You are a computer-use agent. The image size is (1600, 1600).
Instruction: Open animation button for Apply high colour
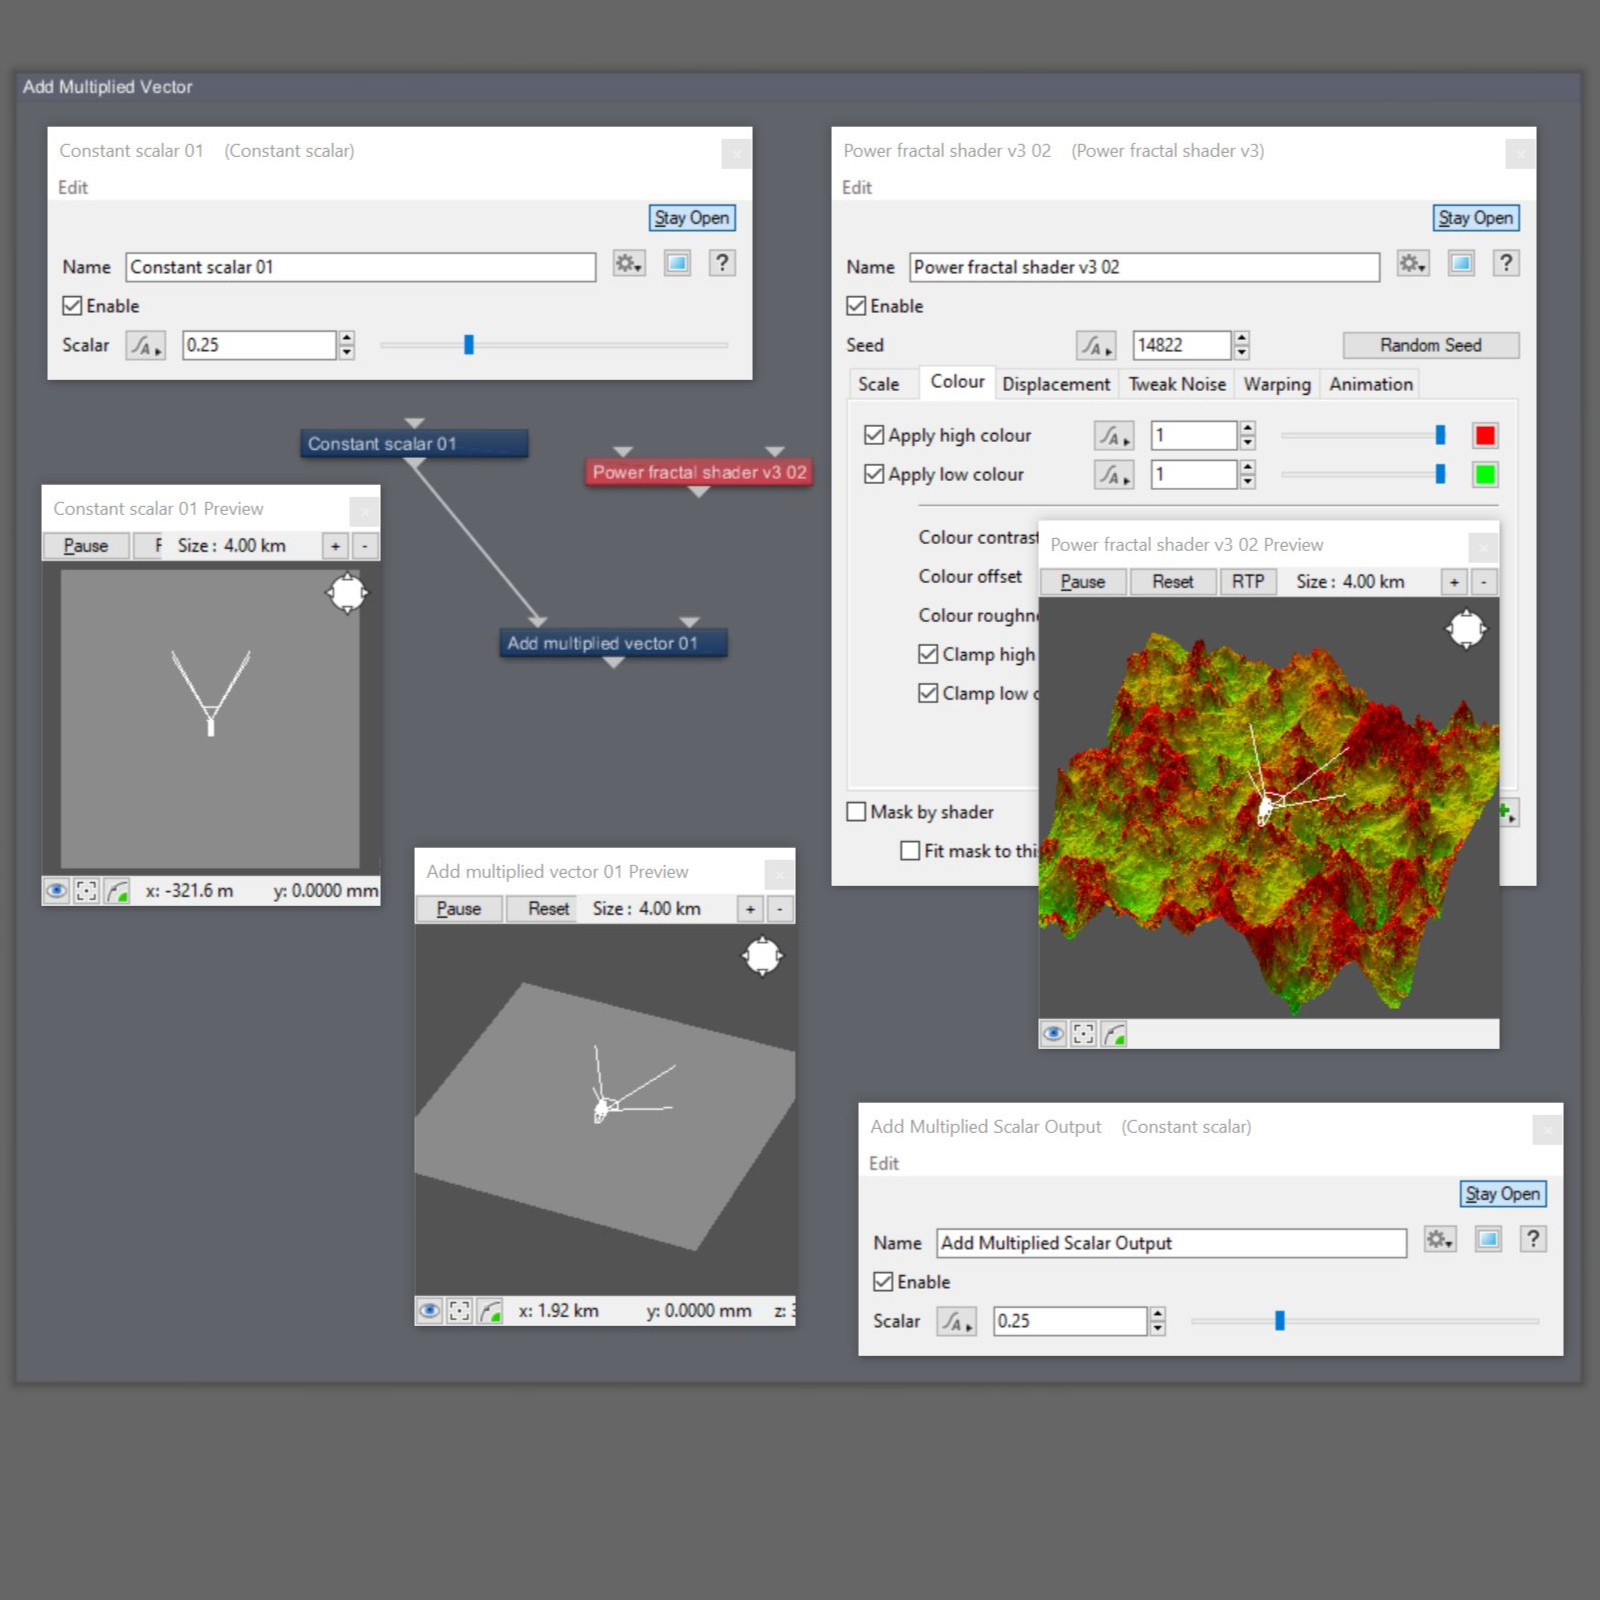(1113, 436)
